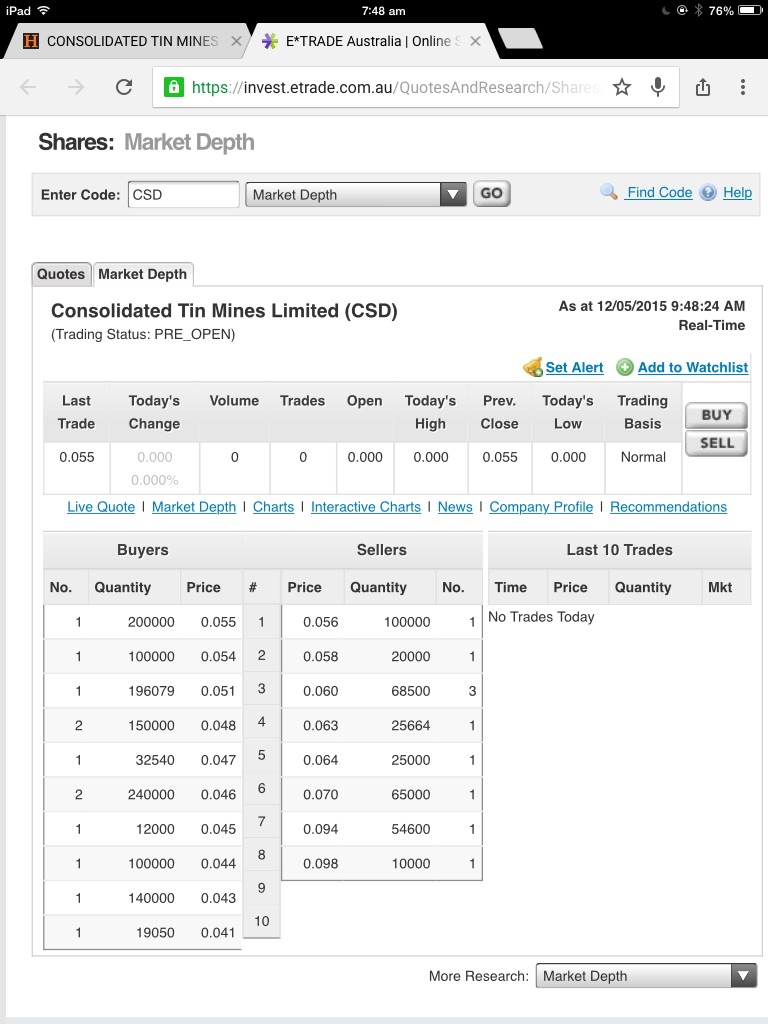Close the Consolidated Tin Mines tab
This screenshot has width=768, height=1024.
(x=236, y=41)
